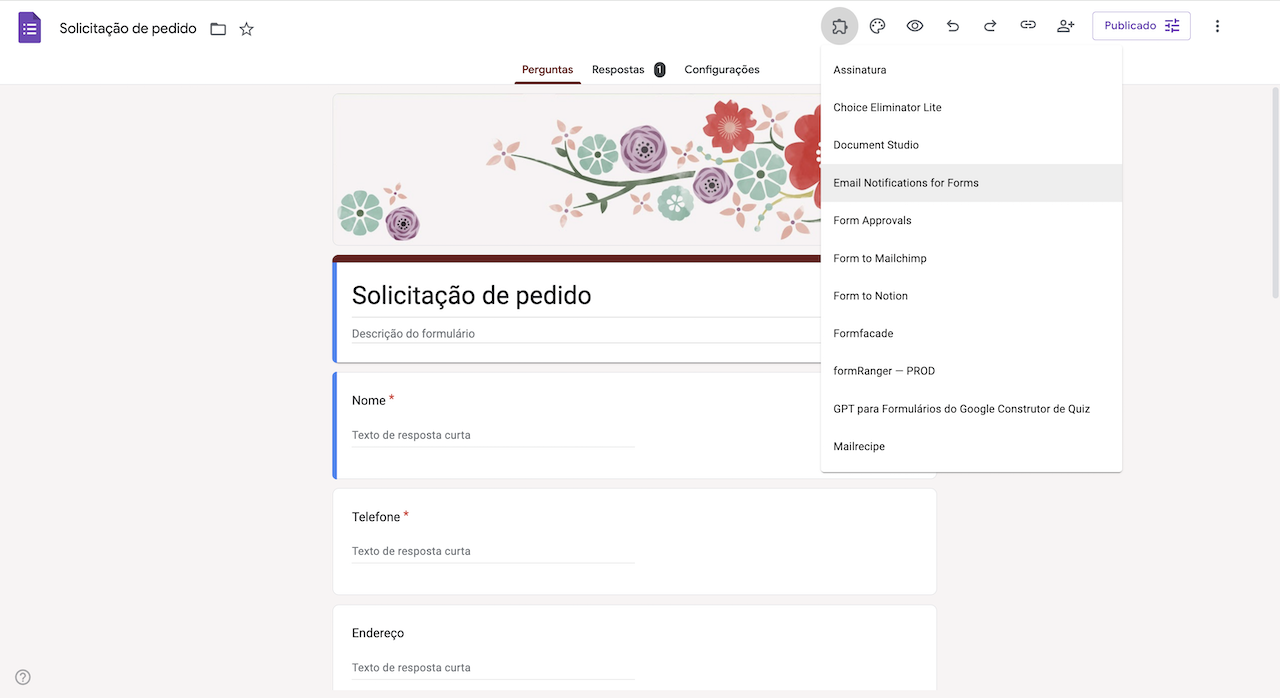Open the help question mark at bottom left
The width and height of the screenshot is (1280, 698).
[x=22, y=676]
